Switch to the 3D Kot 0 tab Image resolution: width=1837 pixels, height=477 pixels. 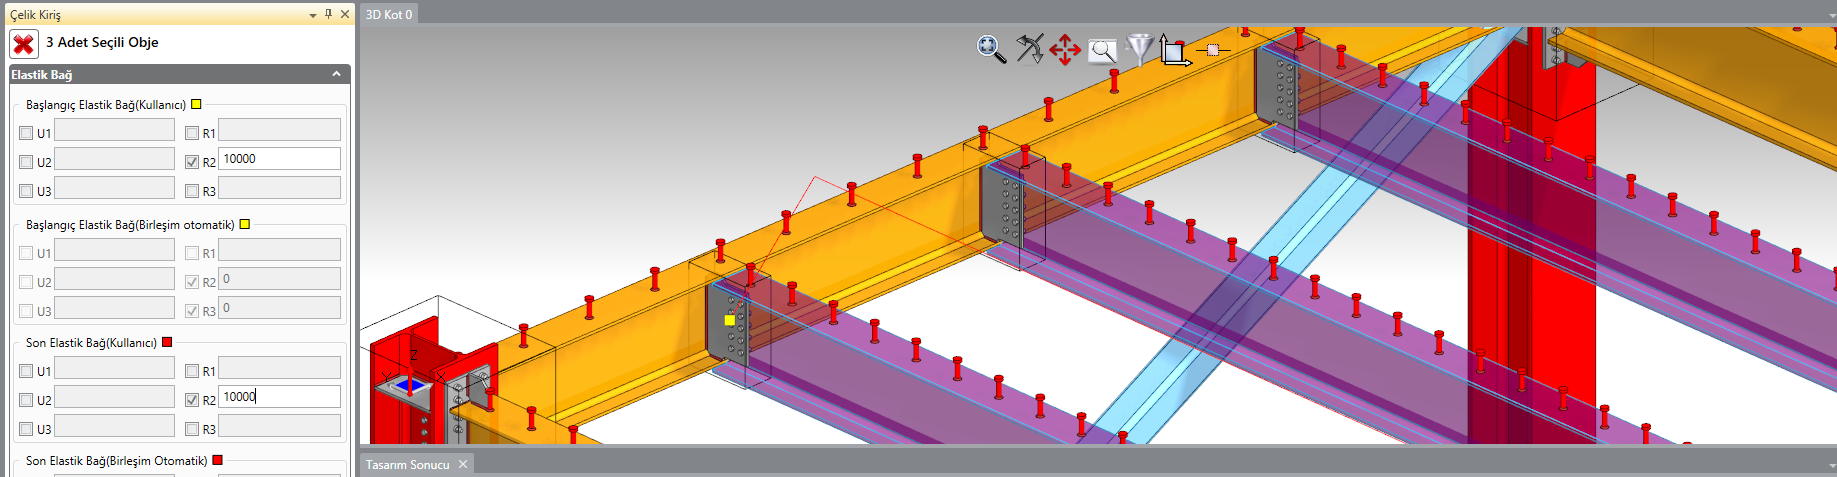click(389, 14)
